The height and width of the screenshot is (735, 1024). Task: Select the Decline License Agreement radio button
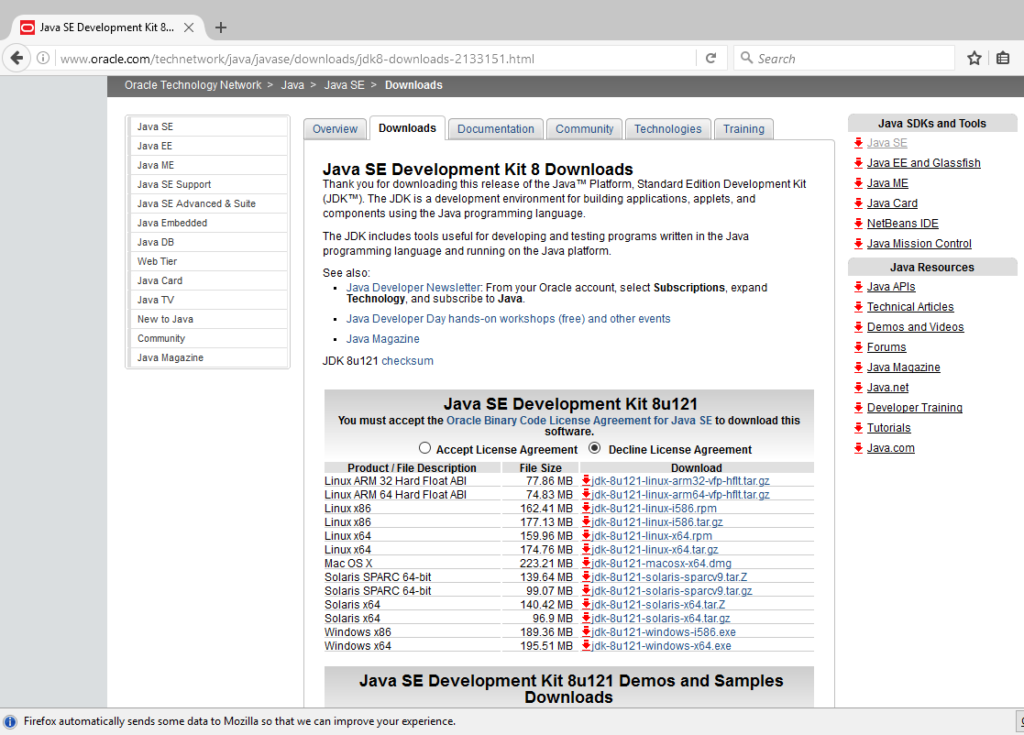(x=594, y=448)
